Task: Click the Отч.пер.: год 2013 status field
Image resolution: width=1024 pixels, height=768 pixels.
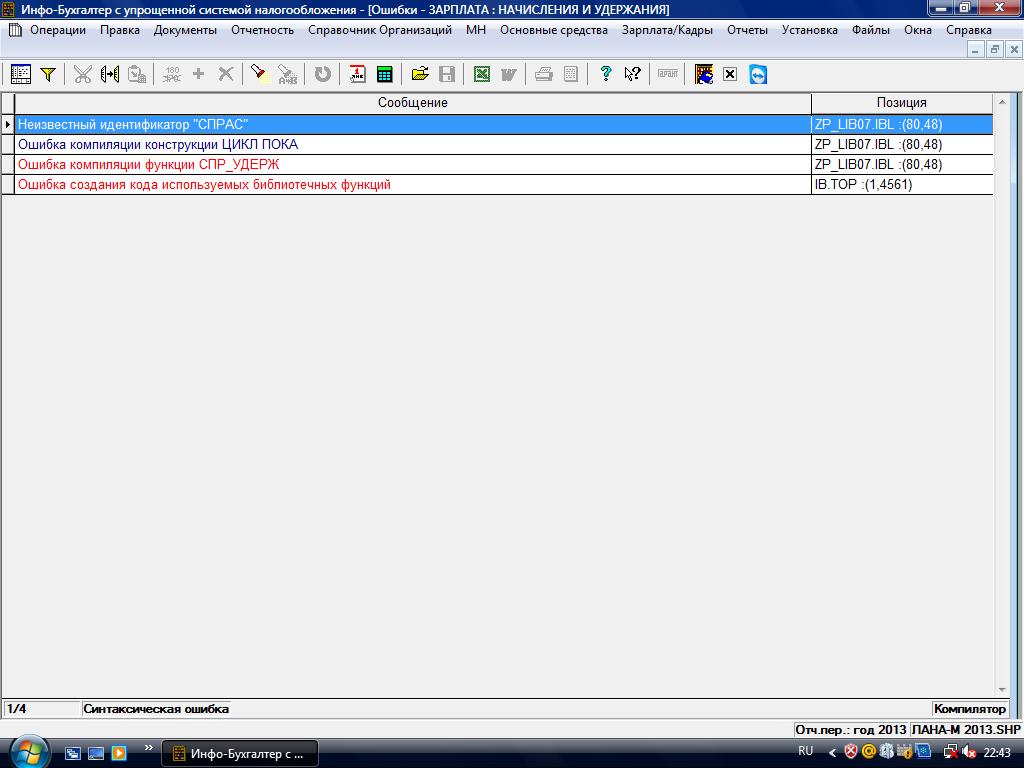Action: coord(850,729)
